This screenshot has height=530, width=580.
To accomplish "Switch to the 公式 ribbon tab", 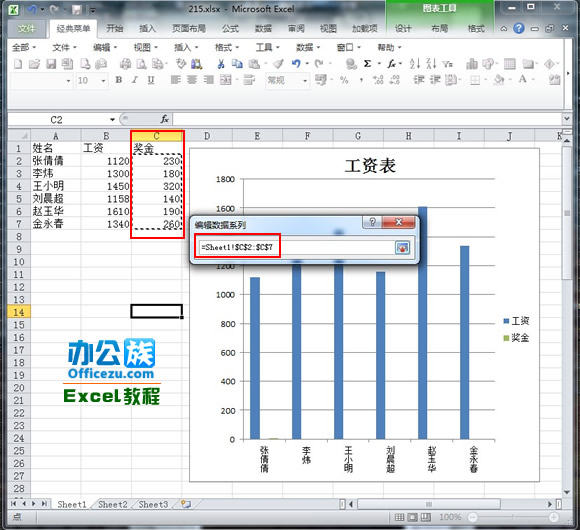I will [x=230, y=28].
